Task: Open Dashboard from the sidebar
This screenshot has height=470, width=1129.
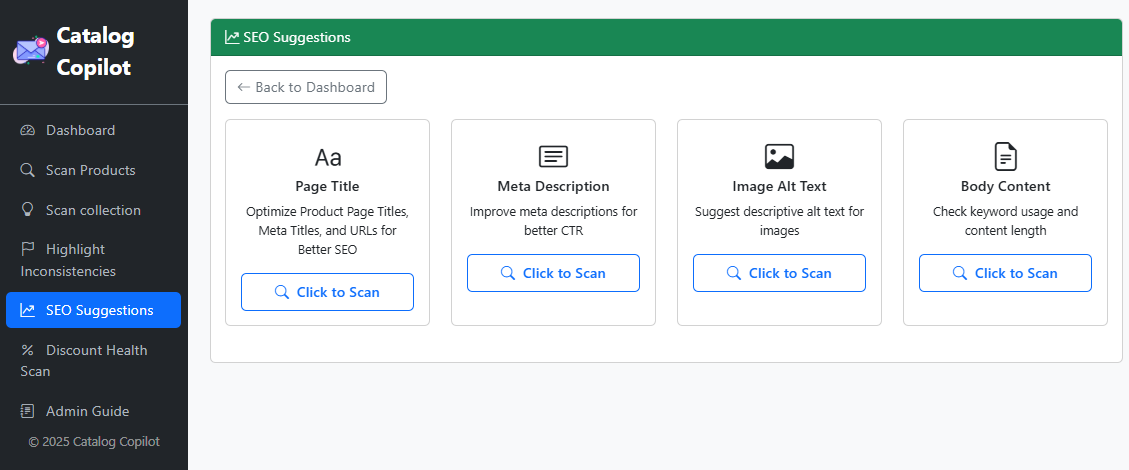Action: 80,130
